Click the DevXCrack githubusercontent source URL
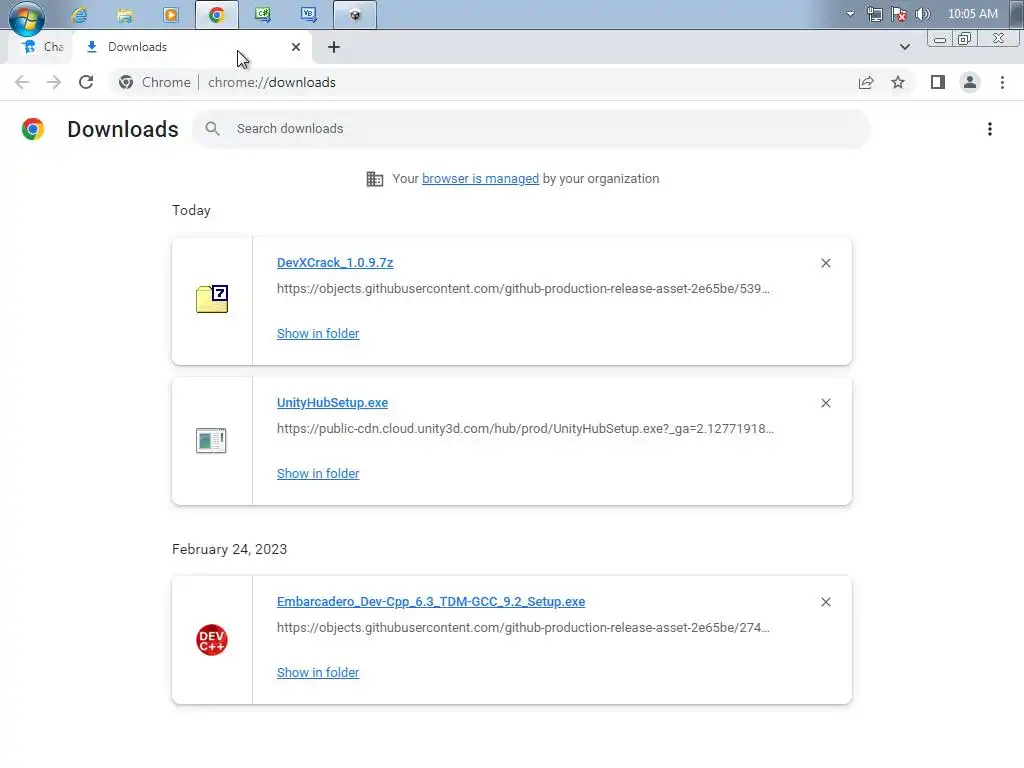 coord(523,289)
